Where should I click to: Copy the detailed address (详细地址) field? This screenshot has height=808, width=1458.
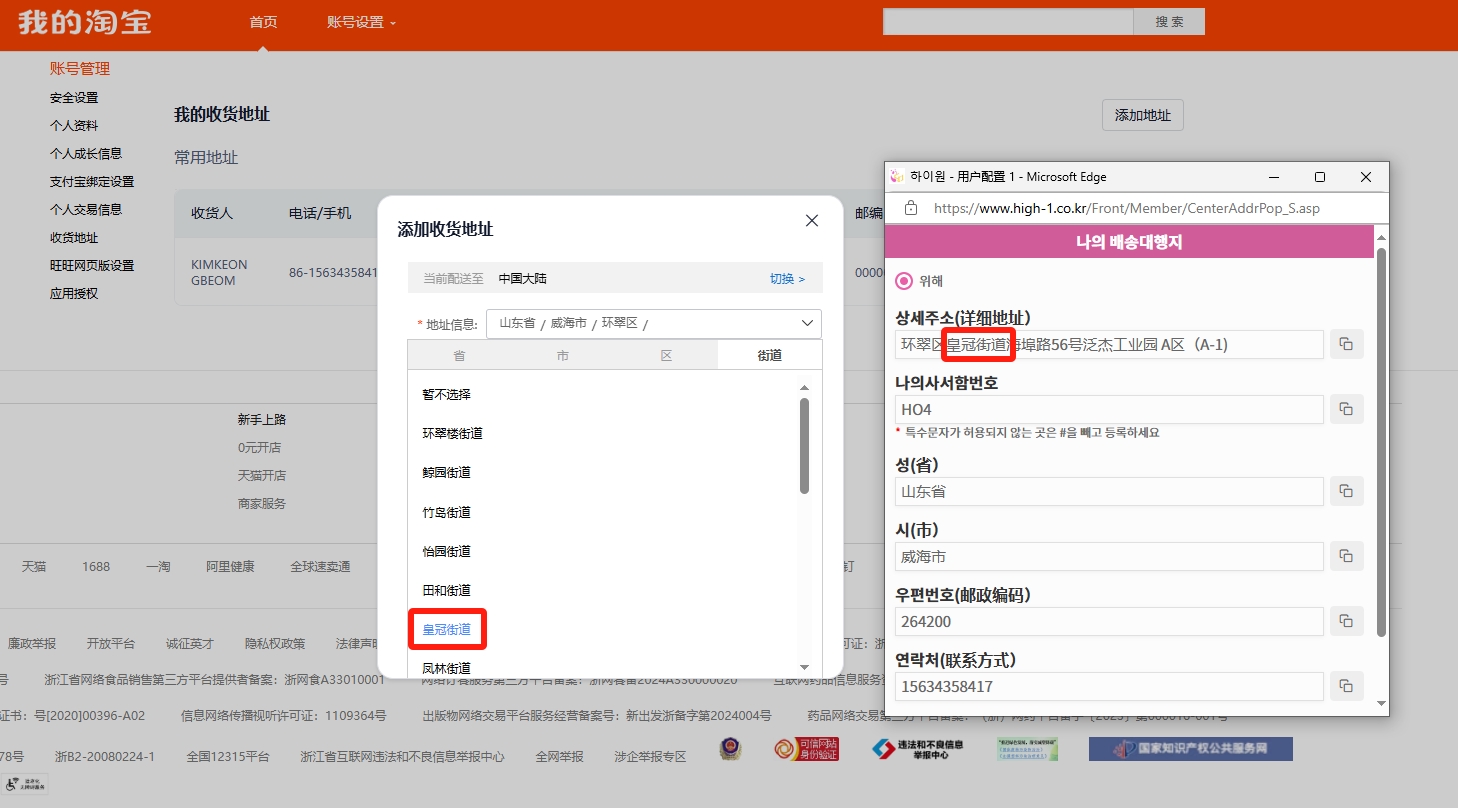[x=1346, y=344]
